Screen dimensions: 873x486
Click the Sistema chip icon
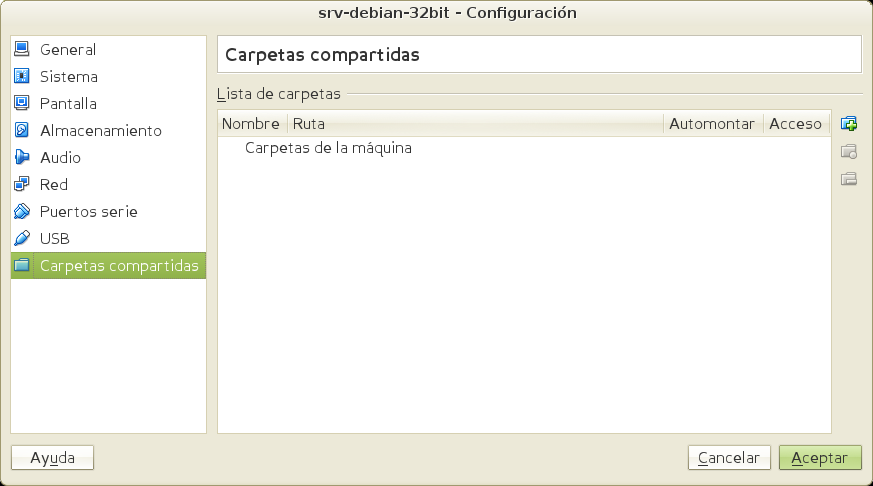(22, 76)
